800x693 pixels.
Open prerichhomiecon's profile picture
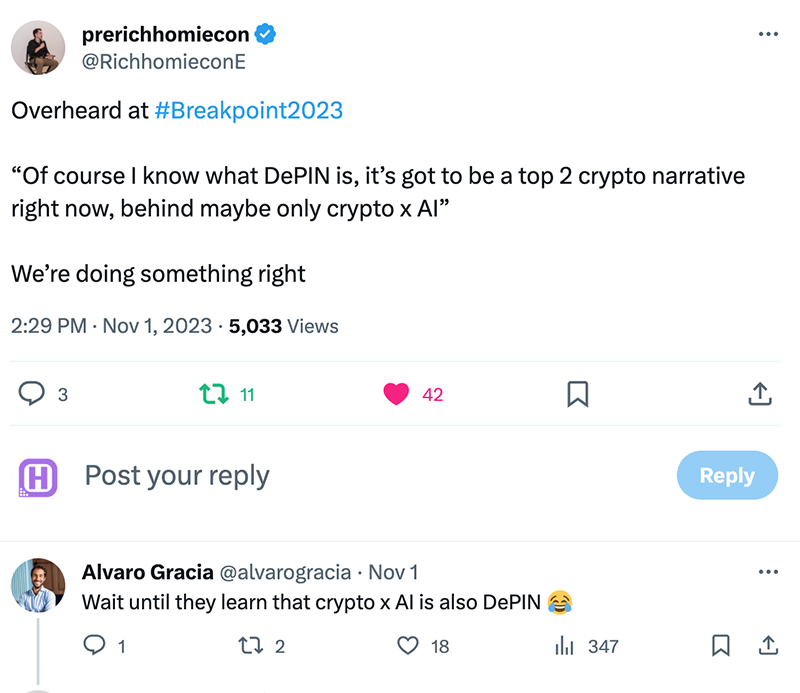pos(38,48)
